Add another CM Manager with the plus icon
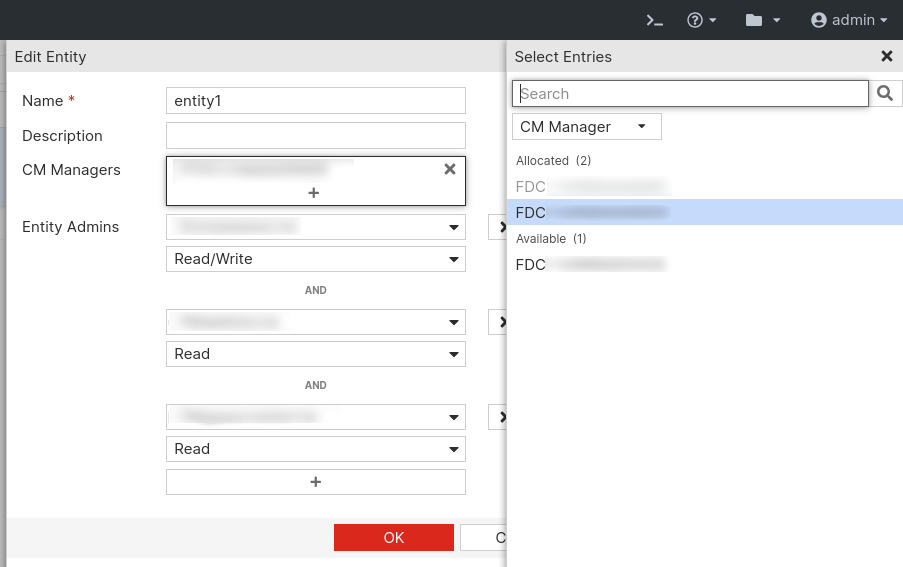This screenshot has width=903, height=567. (x=314, y=192)
